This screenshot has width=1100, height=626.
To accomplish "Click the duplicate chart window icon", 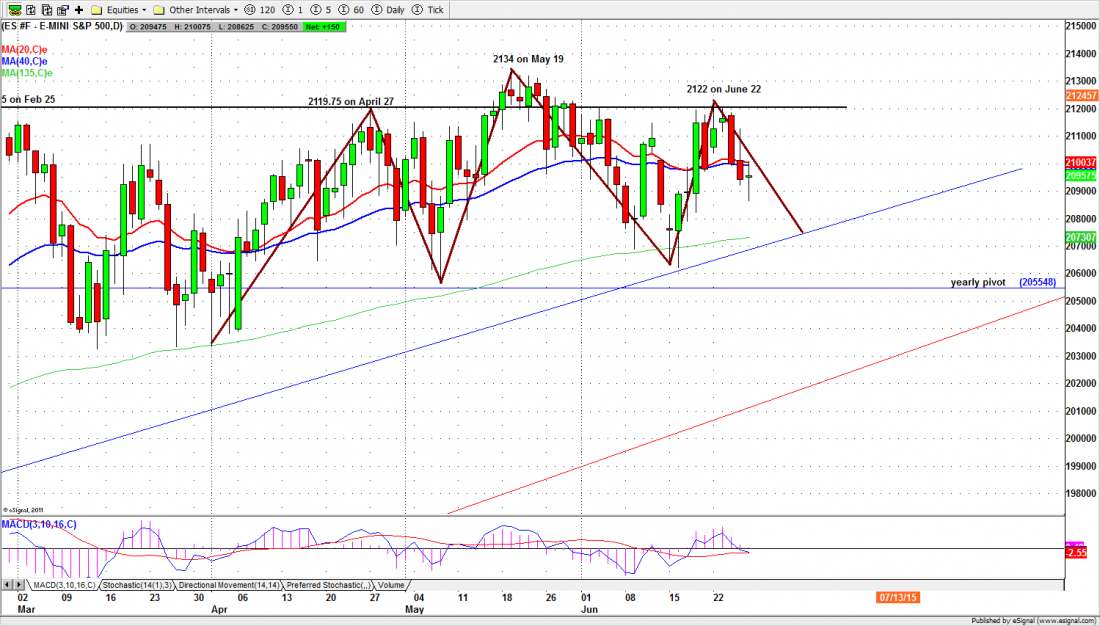I will point(48,8).
